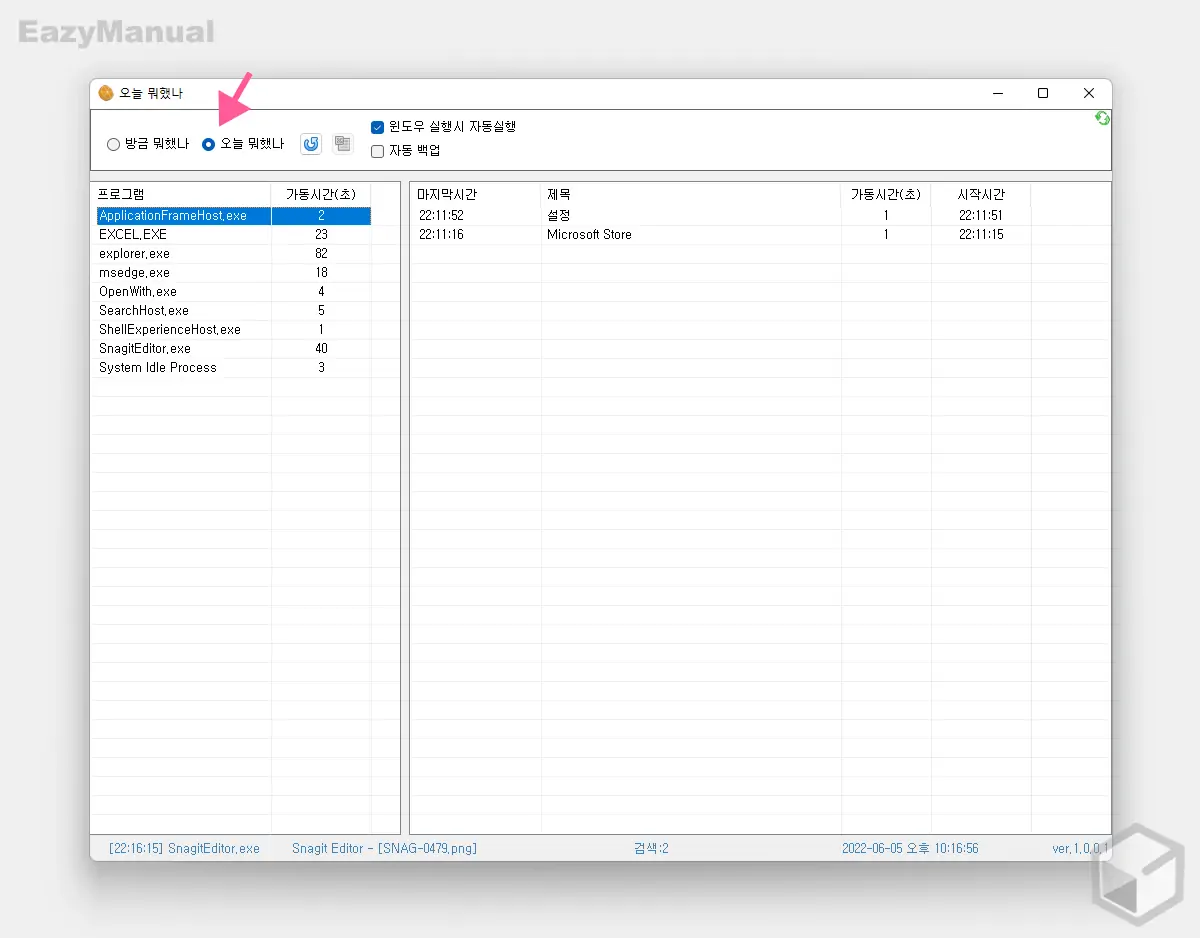This screenshot has width=1200, height=938.
Task: Click the gray export icon beside refresh
Action: 343,144
